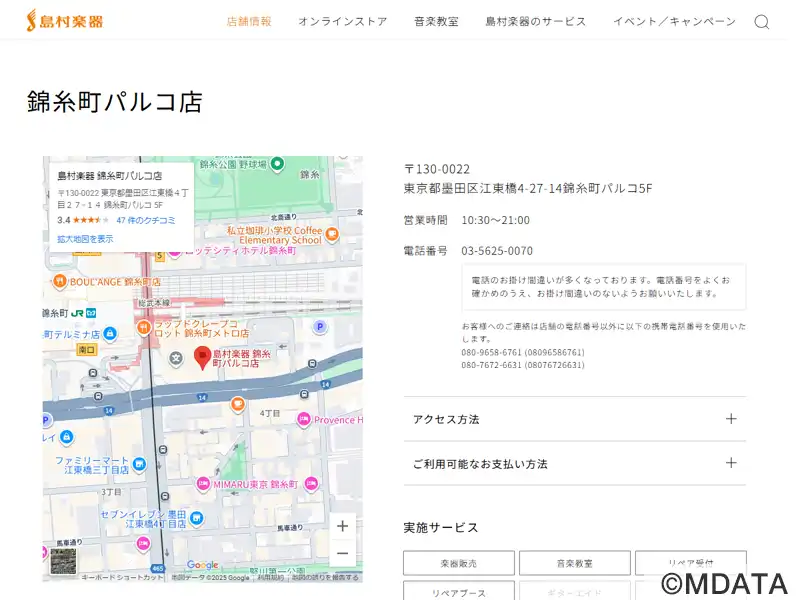Viewport: 800px width, 600px height.
Task: Click 錦糸公園 野球場 green marker
Action: tap(277, 164)
